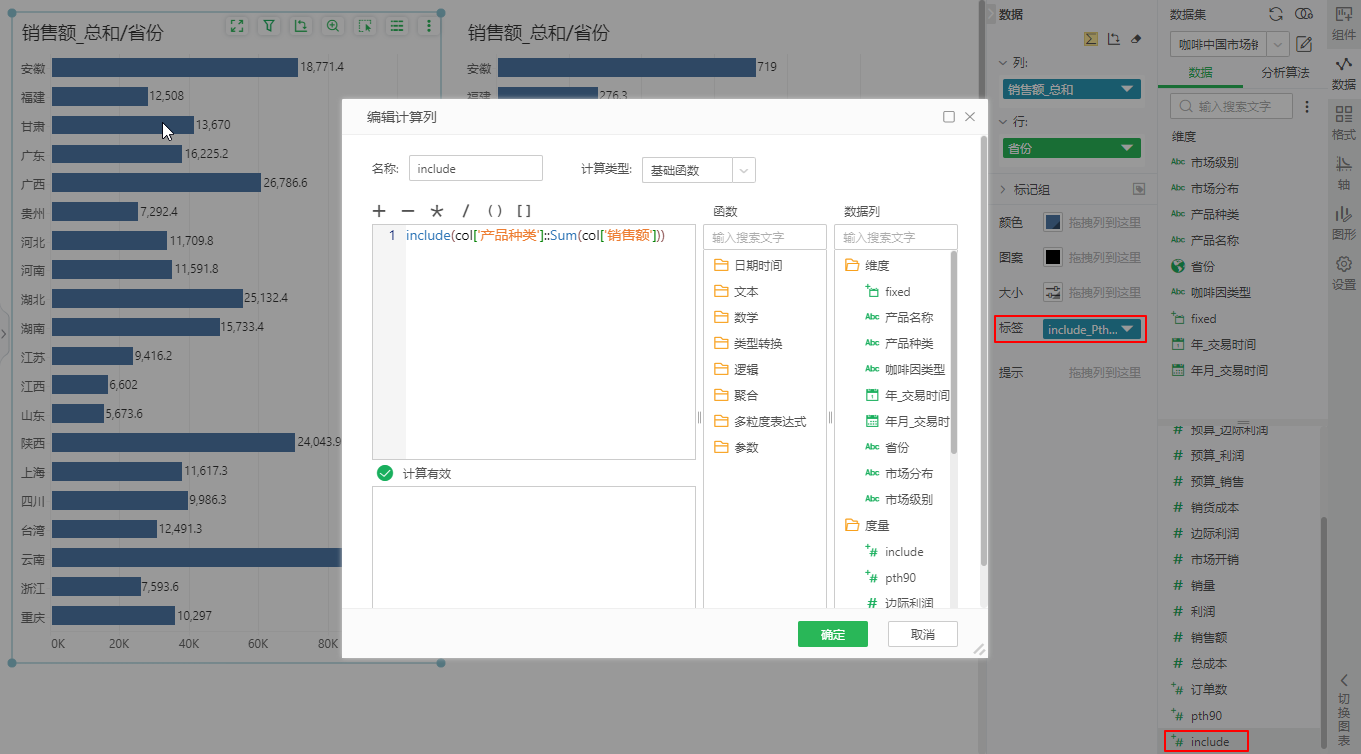Click the fullscreen expand icon on chart
This screenshot has height=754, width=1361.
(x=237, y=26)
